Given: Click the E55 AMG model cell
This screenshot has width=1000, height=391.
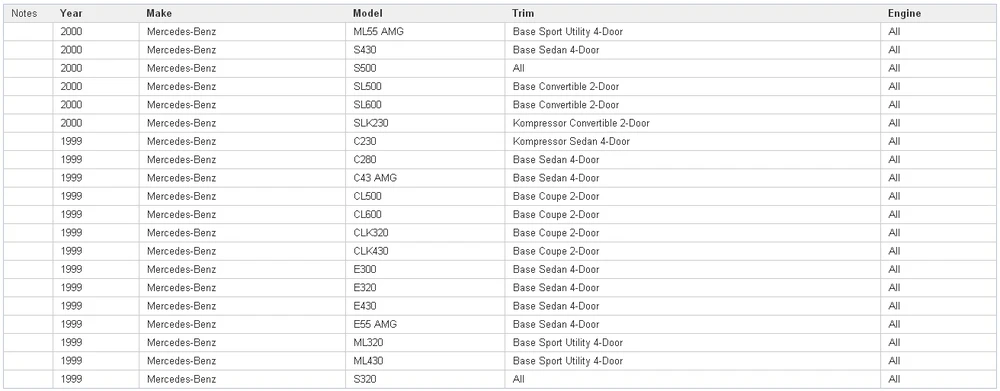Looking at the screenshot, I should (x=425, y=325).
